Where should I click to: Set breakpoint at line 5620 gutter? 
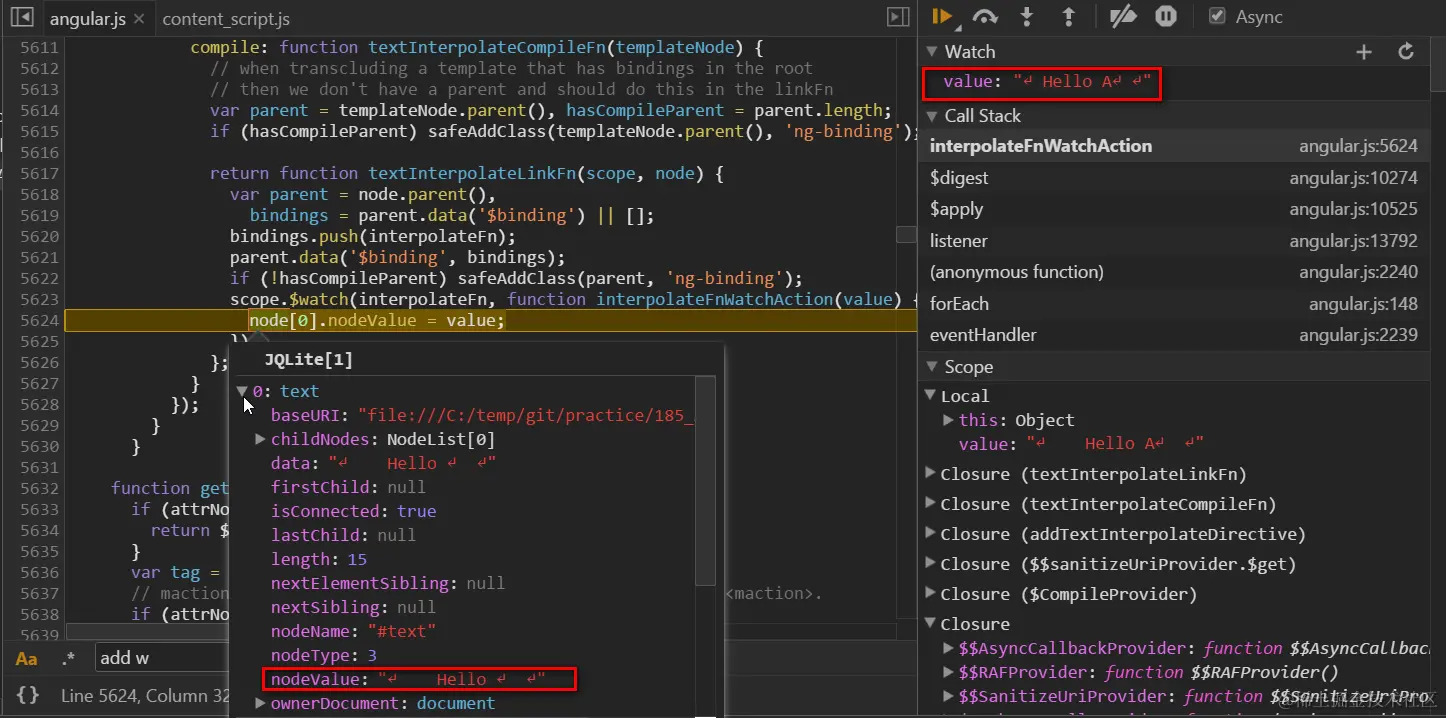pyautogui.click(x=39, y=236)
